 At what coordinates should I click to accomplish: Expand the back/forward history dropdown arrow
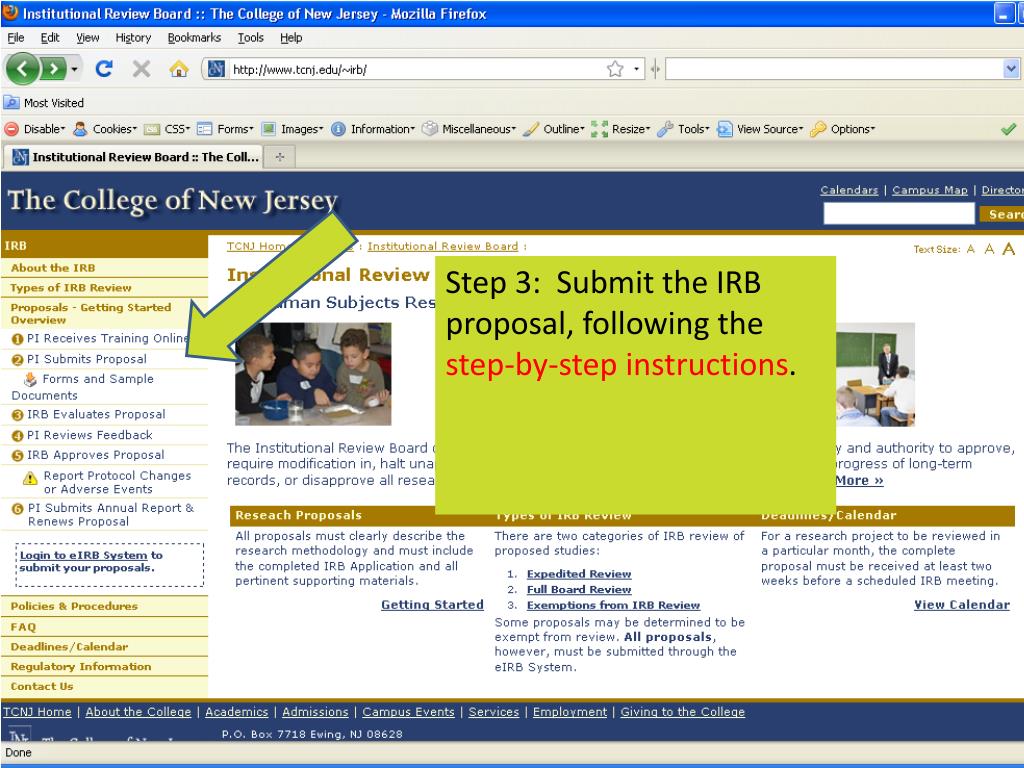[x=74, y=69]
